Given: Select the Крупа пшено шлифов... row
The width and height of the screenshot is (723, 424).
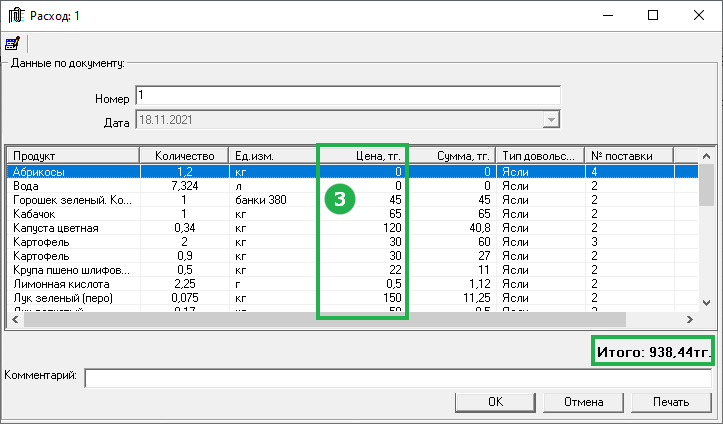Looking at the screenshot, I should coord(353,270).
